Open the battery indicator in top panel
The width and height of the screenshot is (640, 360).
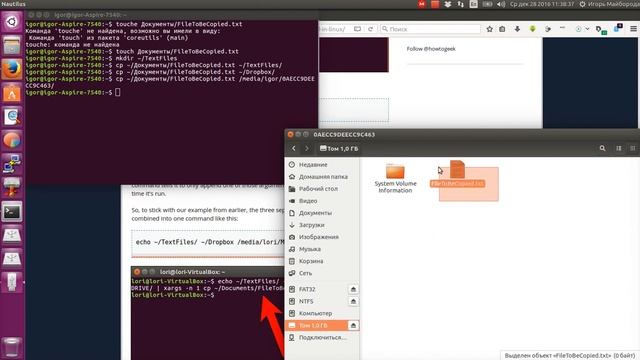click(487, 4)
